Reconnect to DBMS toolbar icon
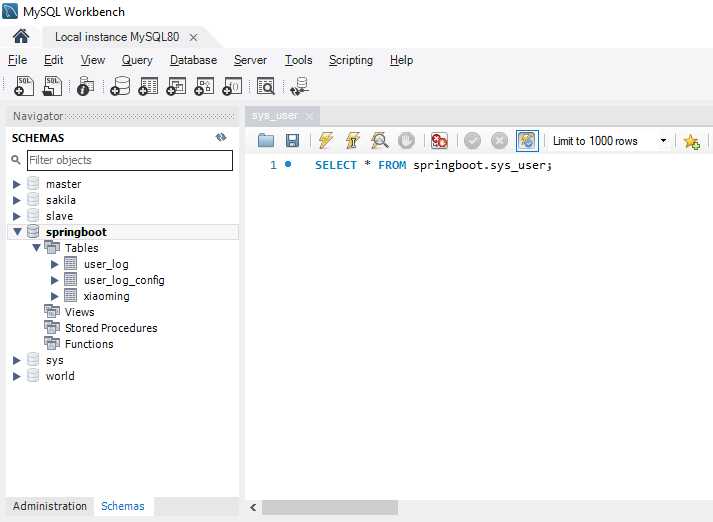713x522 pixels. coord(300,86)
